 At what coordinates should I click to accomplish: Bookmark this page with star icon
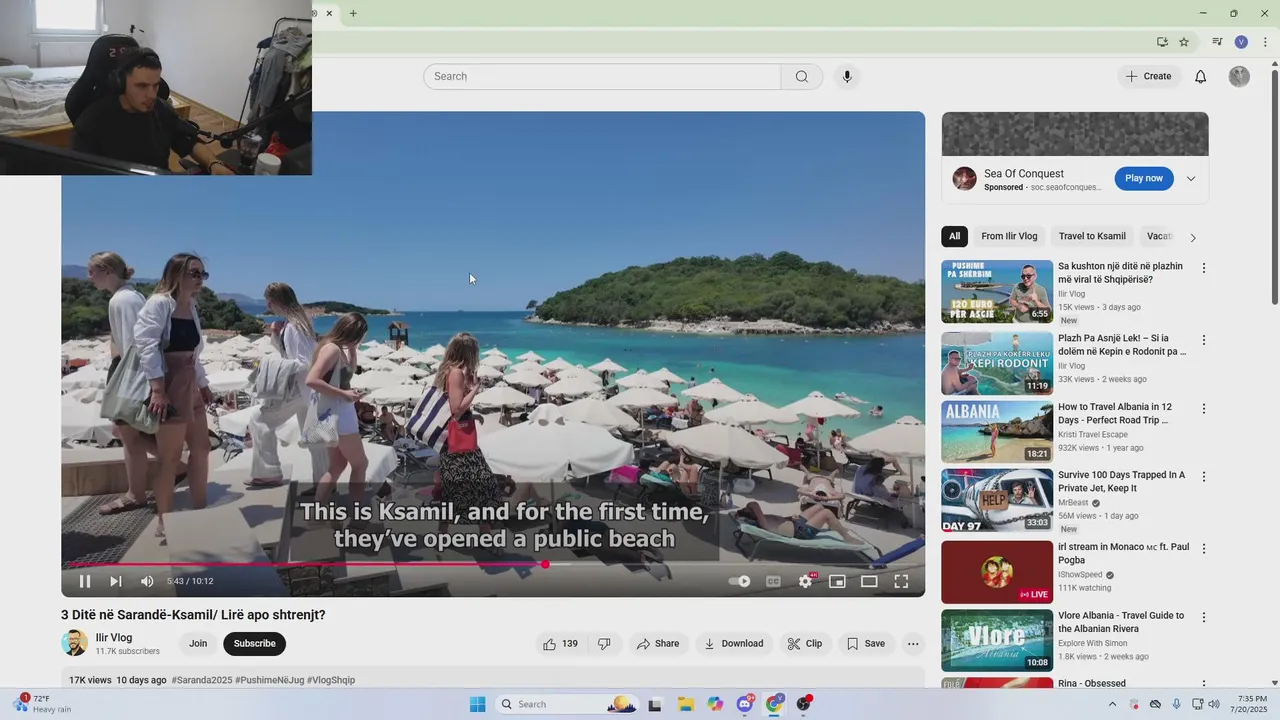click(x=1184, y=42)
